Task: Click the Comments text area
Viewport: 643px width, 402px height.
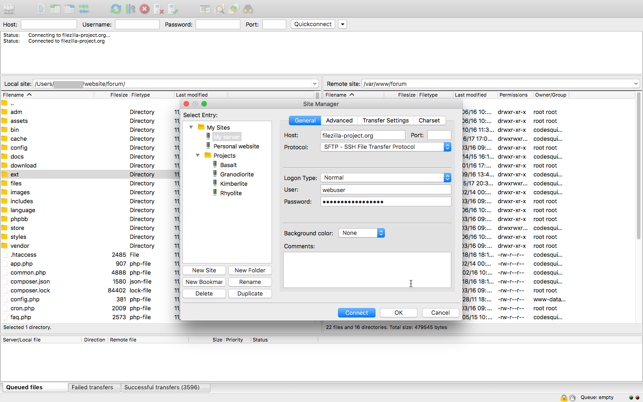Action: click(366, 269)
